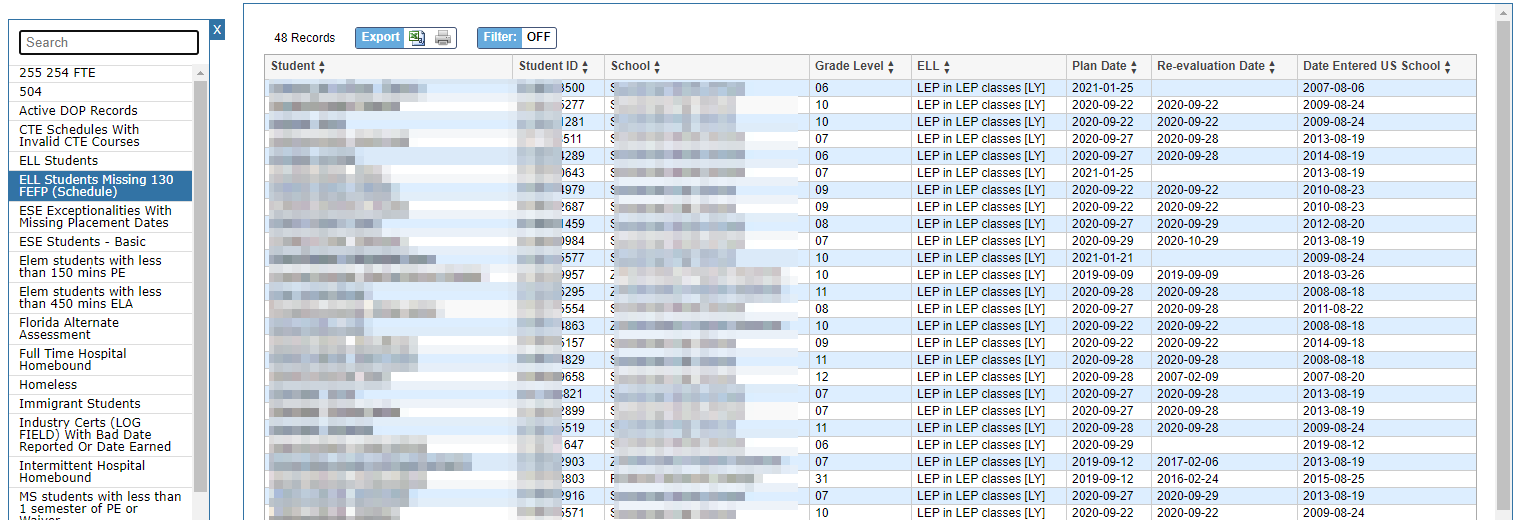1521x520 pixels.
Task: Click the Export button label
Action: pos(380,37)
